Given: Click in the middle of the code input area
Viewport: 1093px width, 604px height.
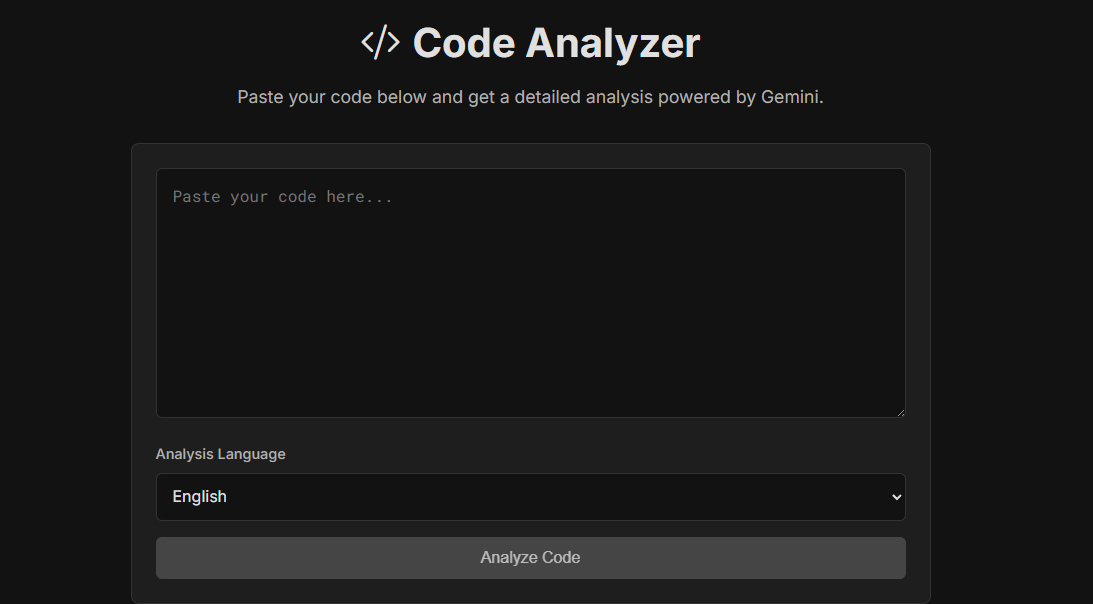Looking at the screenshot, I should [530, 293].
